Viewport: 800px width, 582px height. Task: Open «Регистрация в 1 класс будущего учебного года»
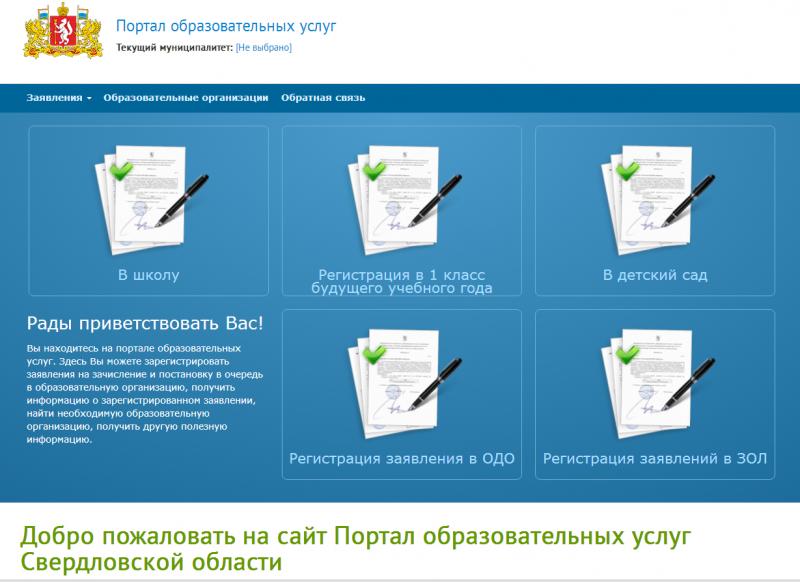[x=402, y=281]
